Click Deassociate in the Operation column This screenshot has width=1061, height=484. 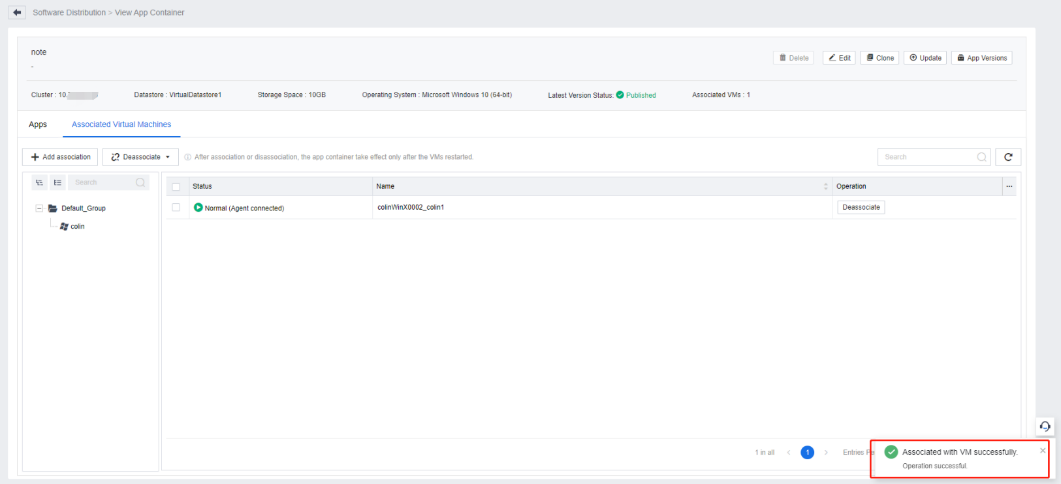point(860,207)
